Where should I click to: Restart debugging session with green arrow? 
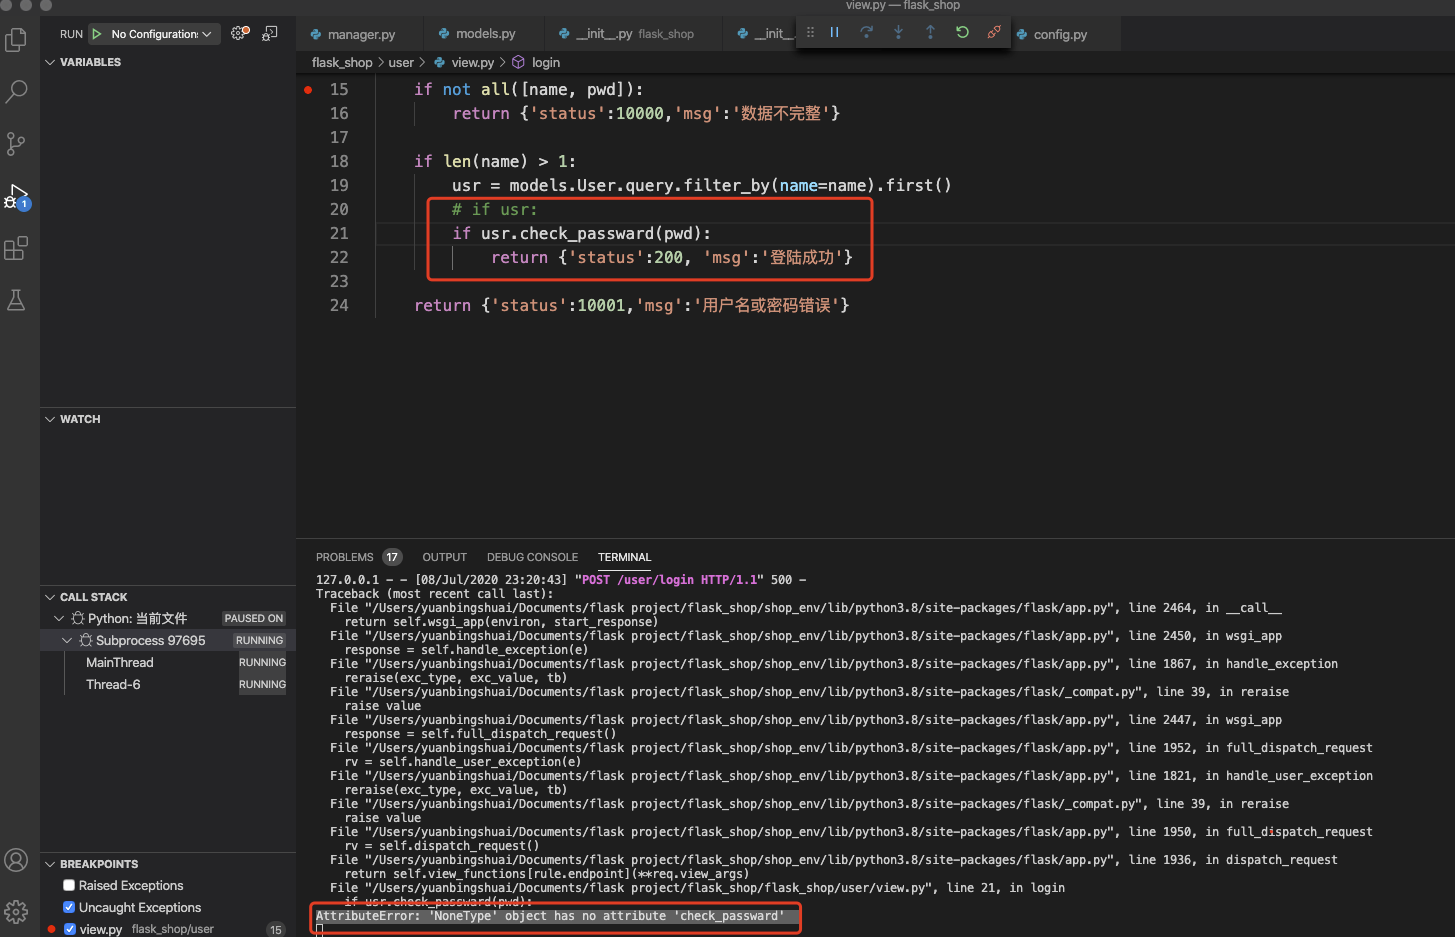(962, 32)
